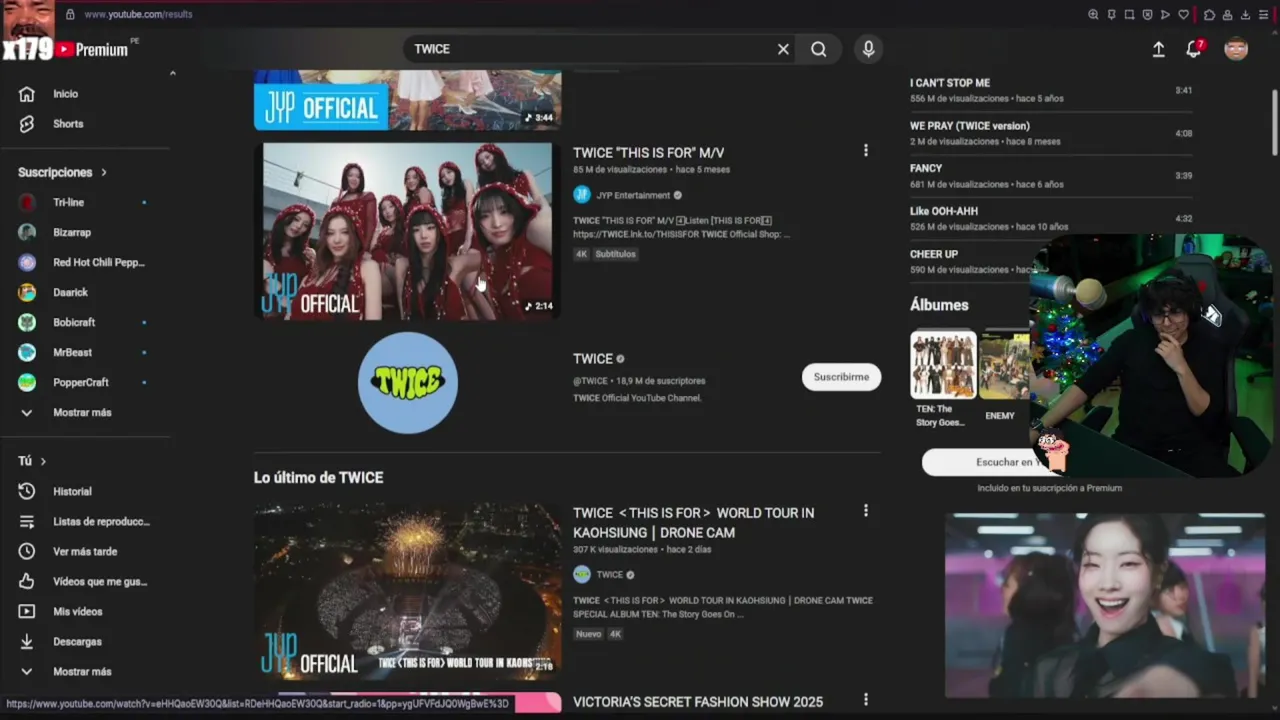
Task: Play the THIS IS FOR M/V thumbnail
Action: pos(407,231)
